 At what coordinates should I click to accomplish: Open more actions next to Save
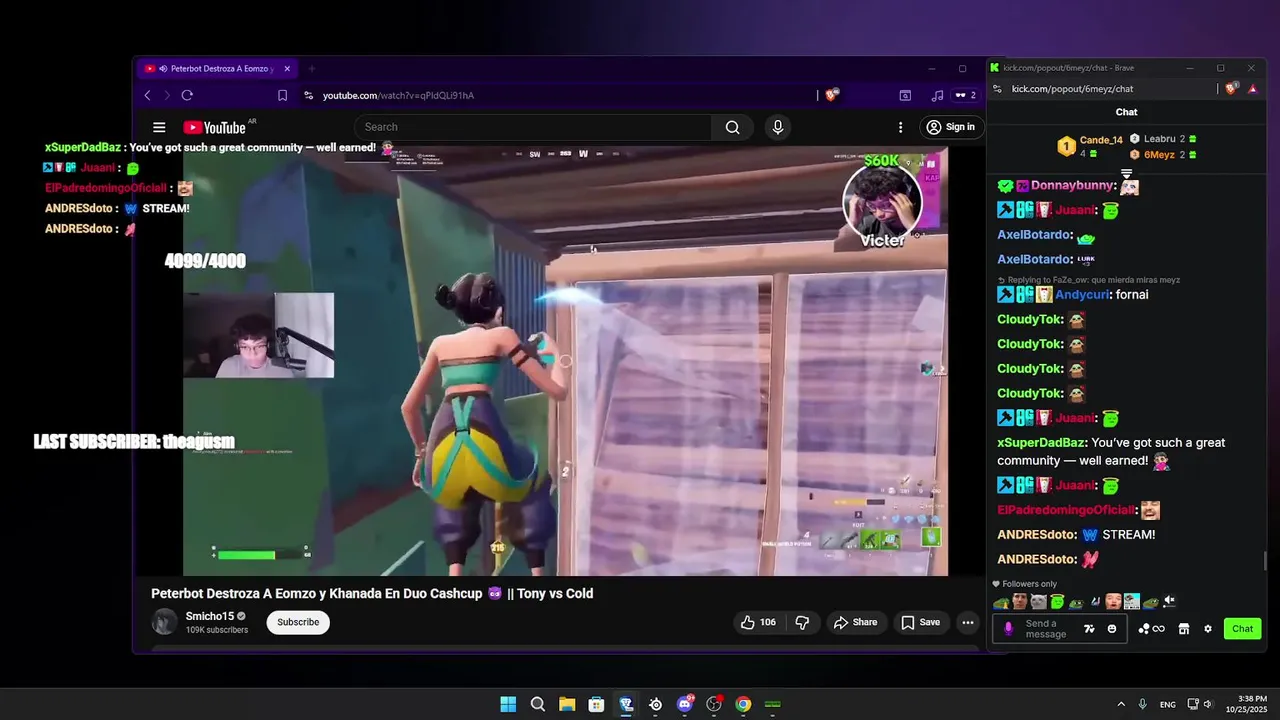[967, 622]
